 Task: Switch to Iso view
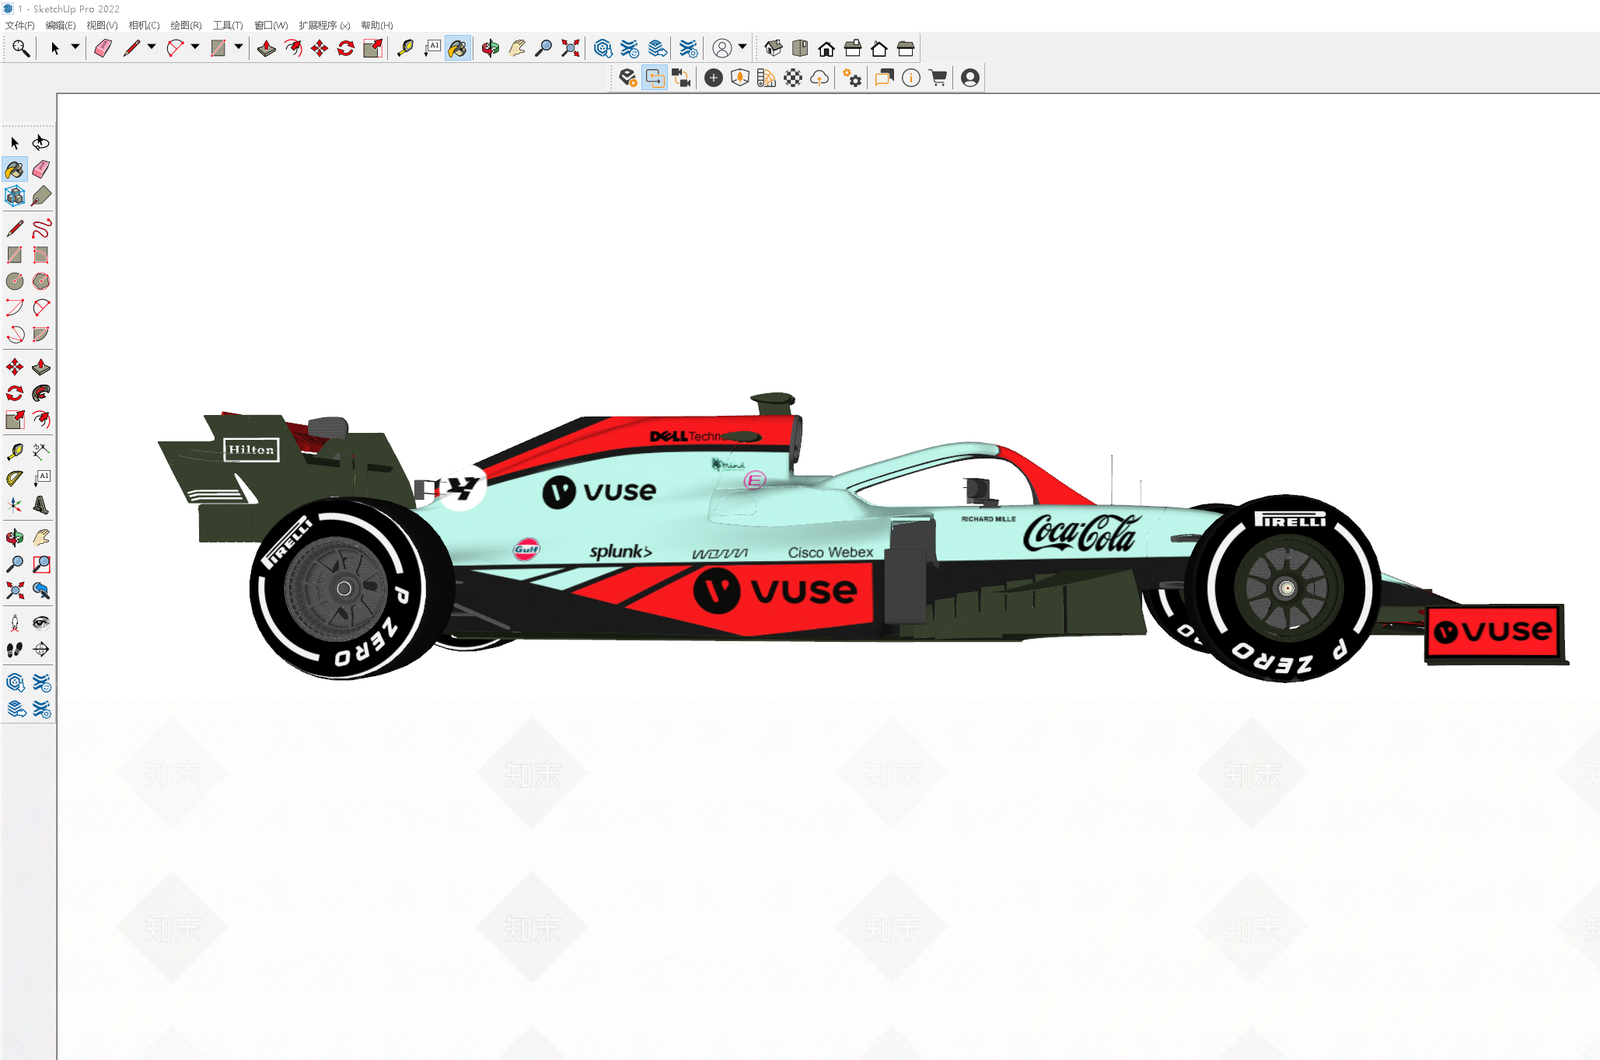click(x=773, y=48)
